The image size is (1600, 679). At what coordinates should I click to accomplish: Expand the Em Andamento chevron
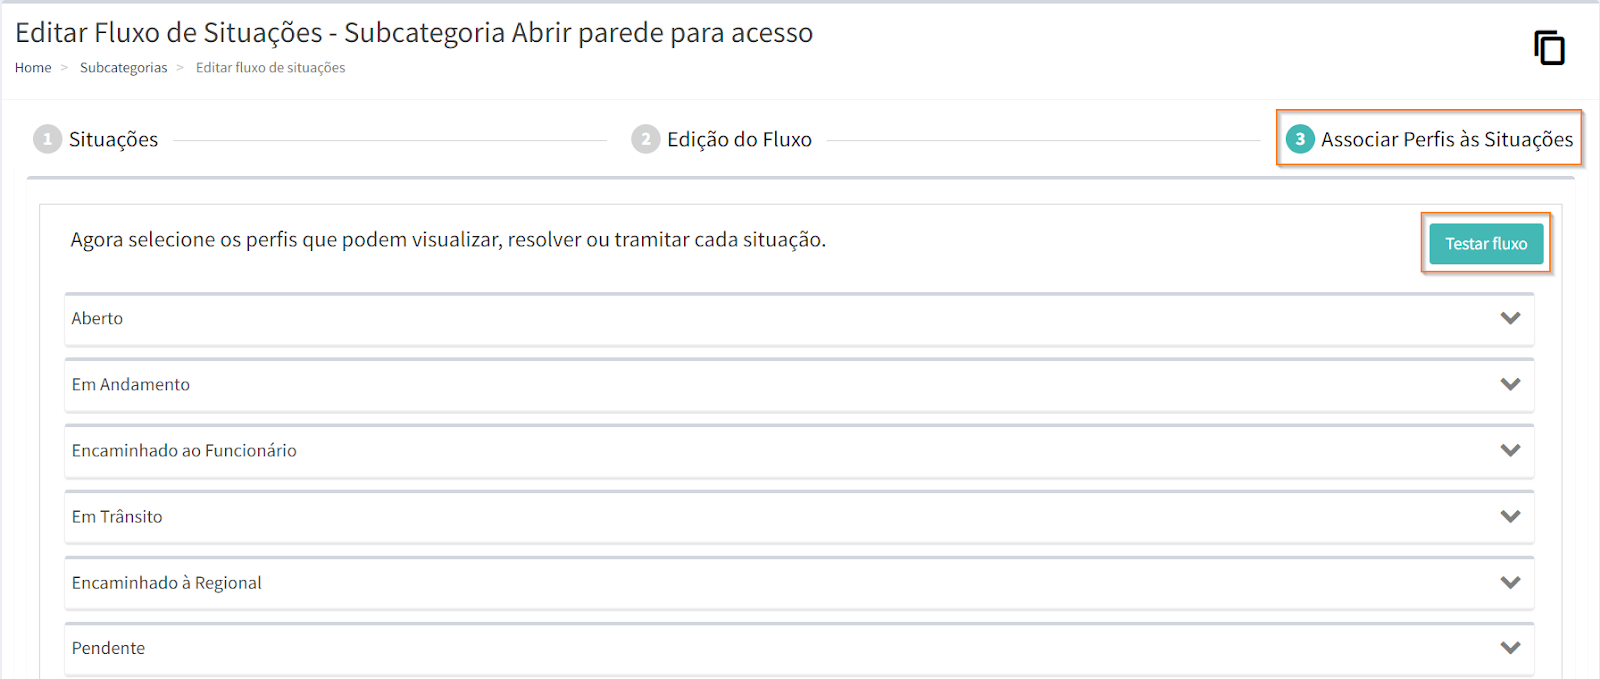pos(1510,384)
